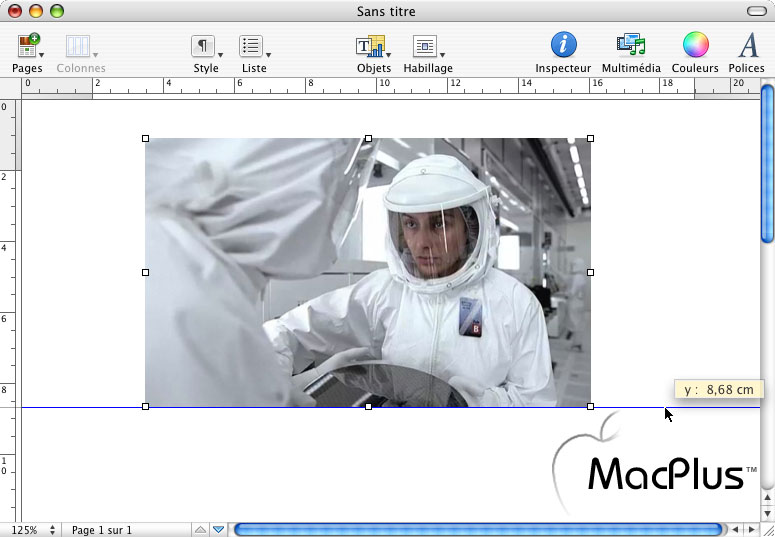The height and width of the screenshot is (537, 775).
Task: Click the toolbar toggle pill button
Action: (x=756, y=11)
